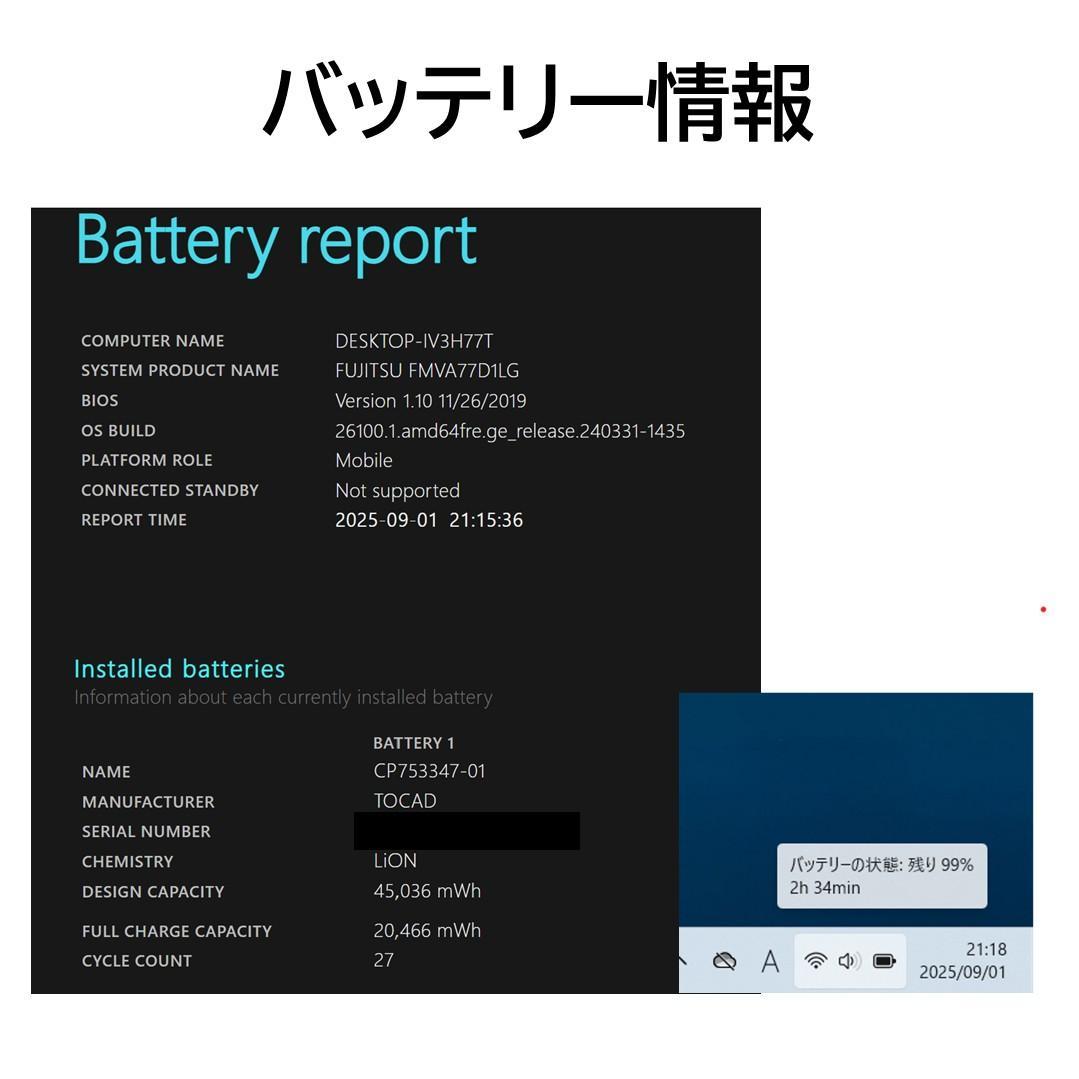Click the OneDrive offline cloud icon
This screenshot has width=1079, height=1079.
(722, 960)
